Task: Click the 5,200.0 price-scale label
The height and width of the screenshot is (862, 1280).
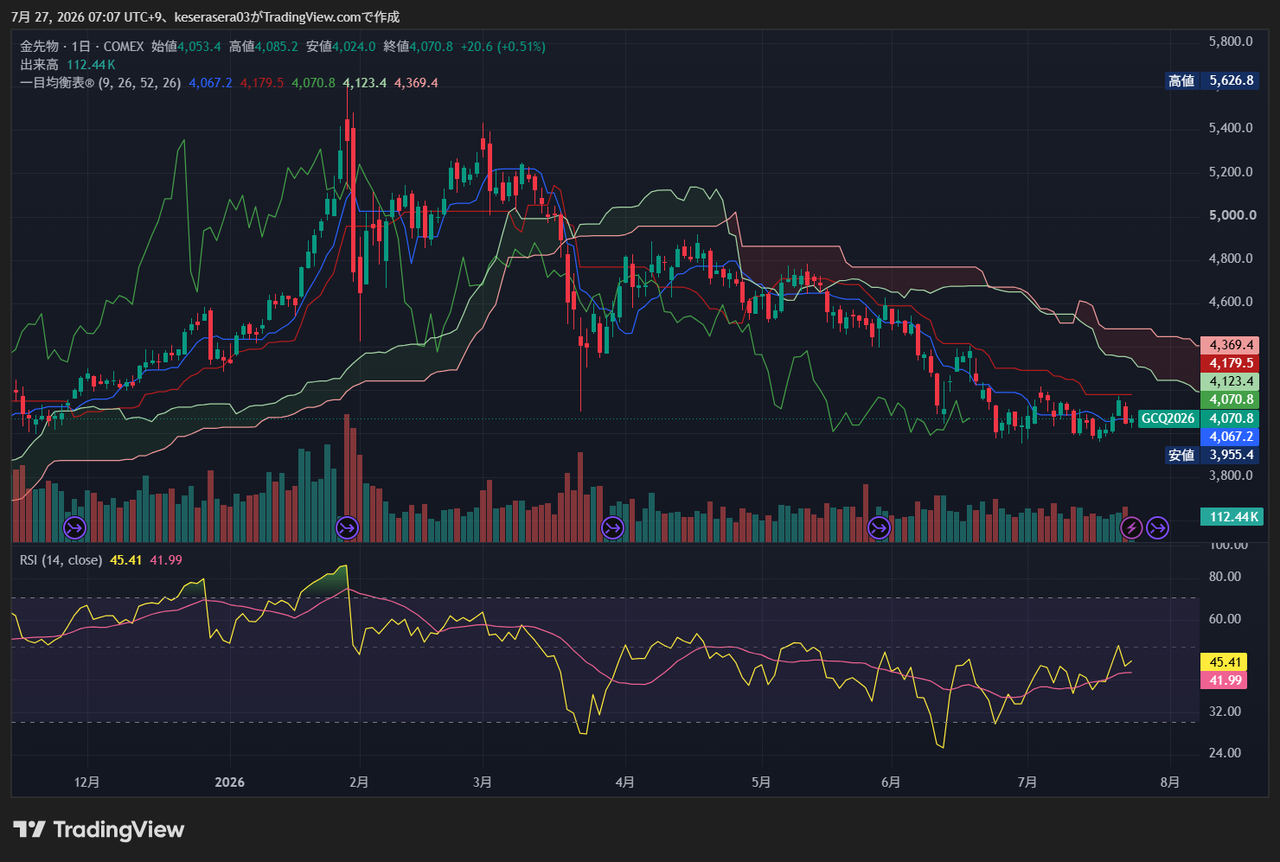Action: click(x=1231, y=171)
